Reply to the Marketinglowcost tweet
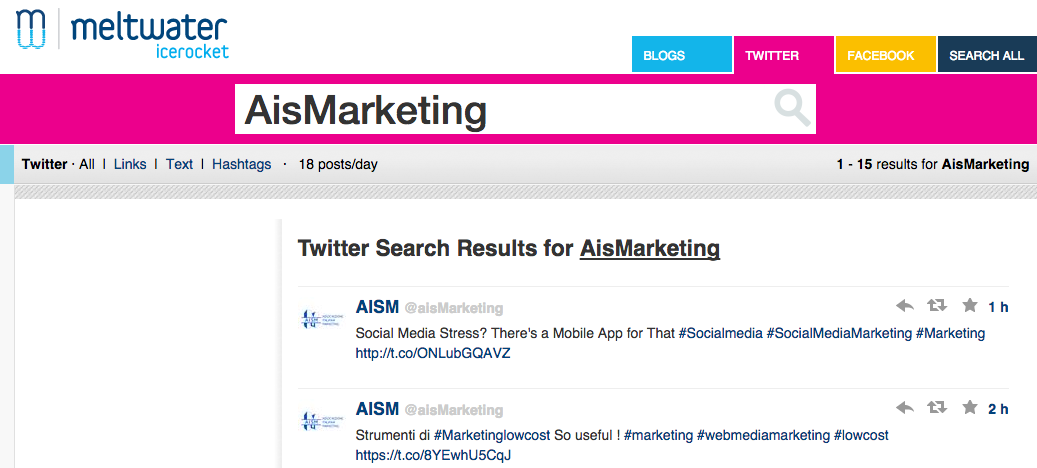This screenshot has width=1037, height=468. coord(905,408)
